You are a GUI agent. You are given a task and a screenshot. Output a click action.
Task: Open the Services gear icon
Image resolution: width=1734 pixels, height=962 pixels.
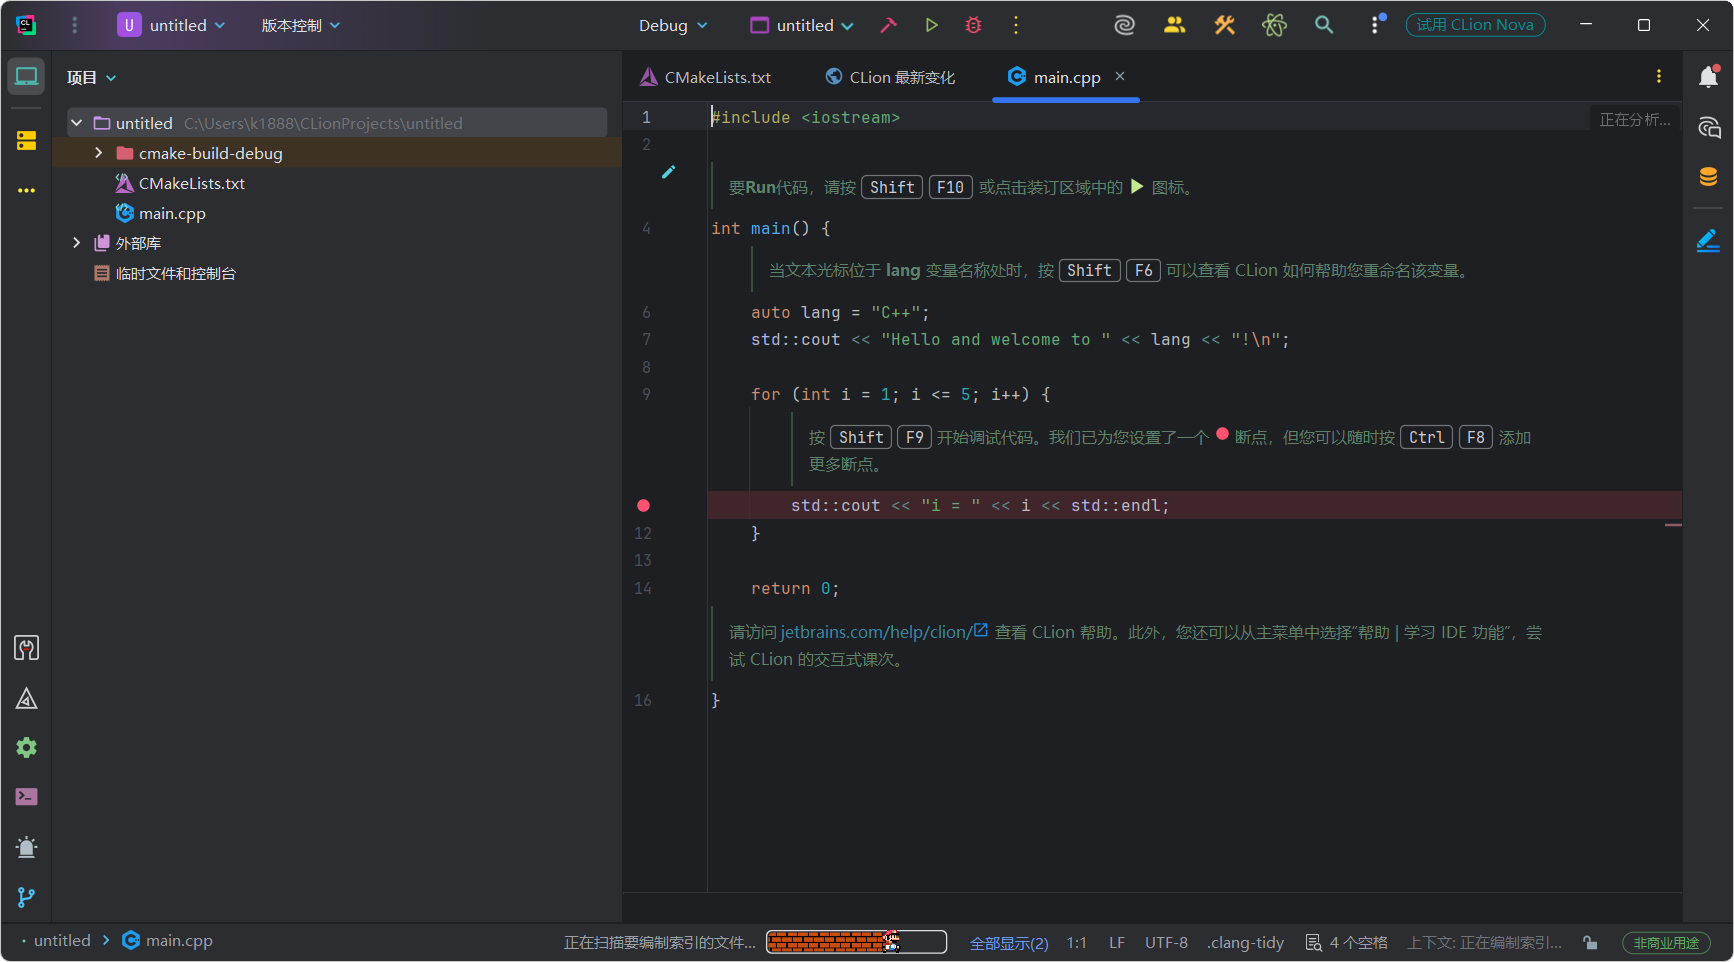(x=26, y=747)
